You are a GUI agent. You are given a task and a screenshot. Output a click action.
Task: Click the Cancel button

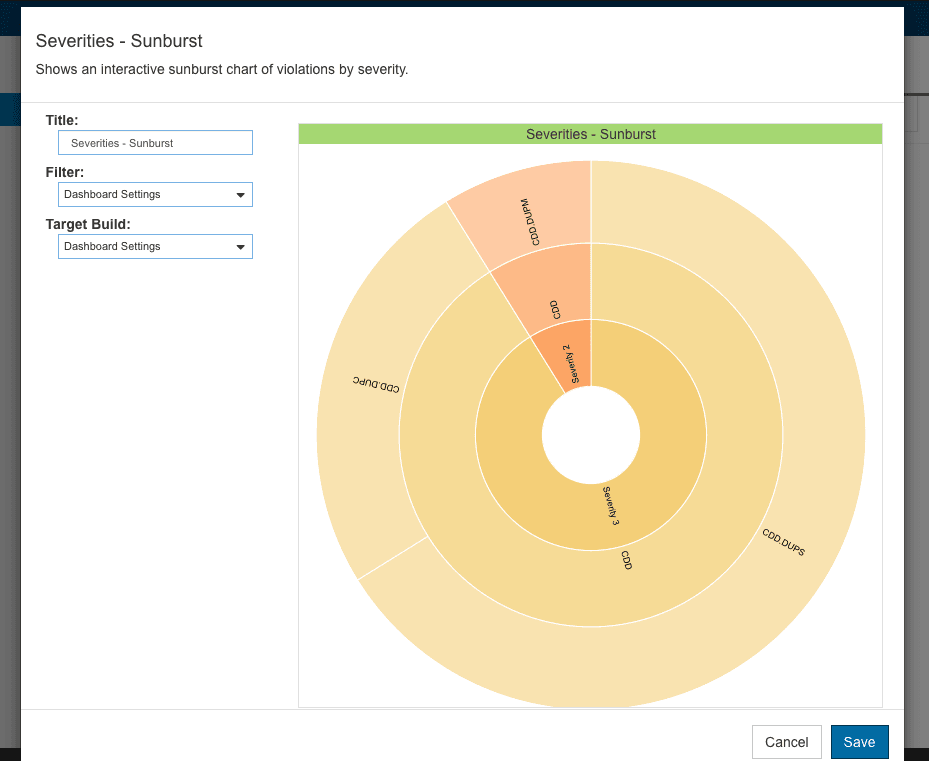(x=786, y=742)
